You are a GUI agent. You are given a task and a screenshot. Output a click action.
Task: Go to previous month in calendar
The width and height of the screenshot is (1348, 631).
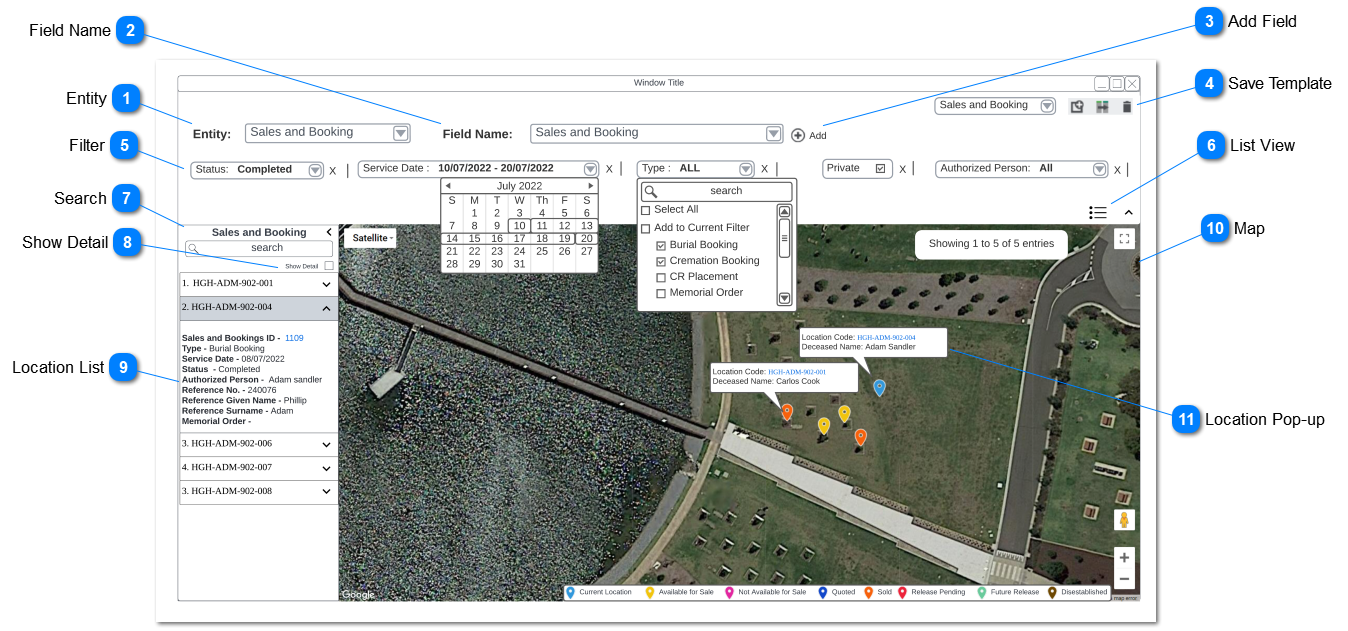click(x=448, y=186)
